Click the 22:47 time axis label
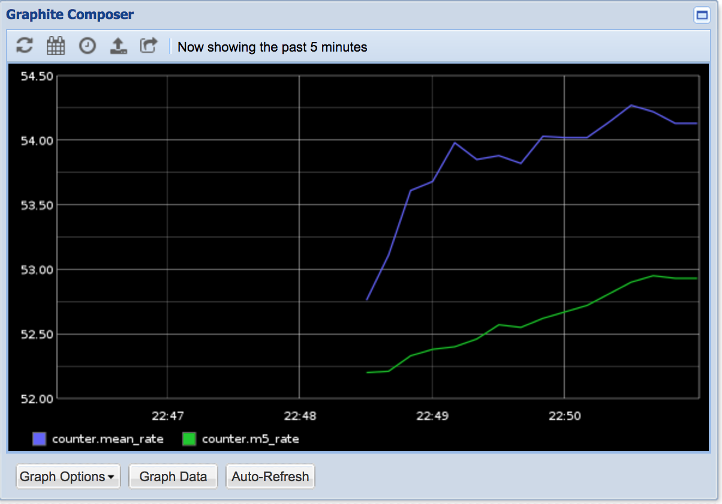 coord(166,415)
